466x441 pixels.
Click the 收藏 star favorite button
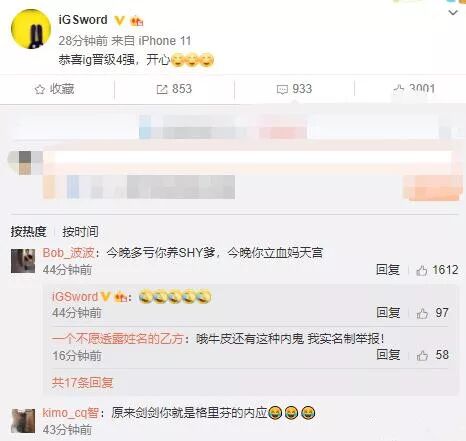(54, 89)
